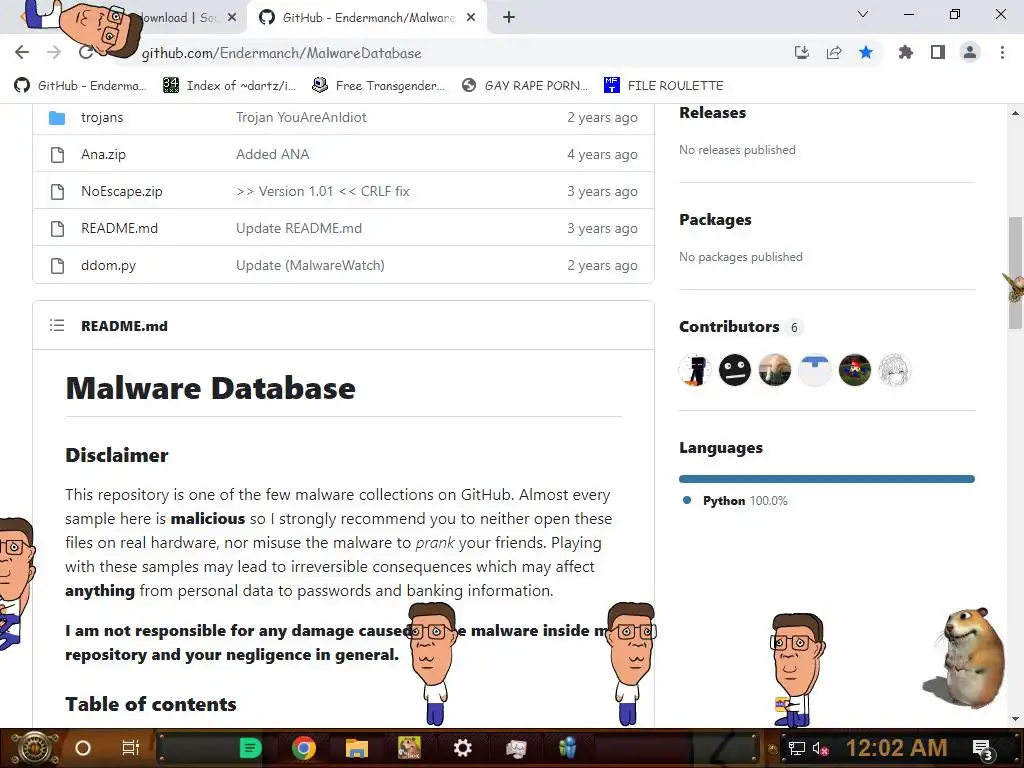Close the download tab

232,18
